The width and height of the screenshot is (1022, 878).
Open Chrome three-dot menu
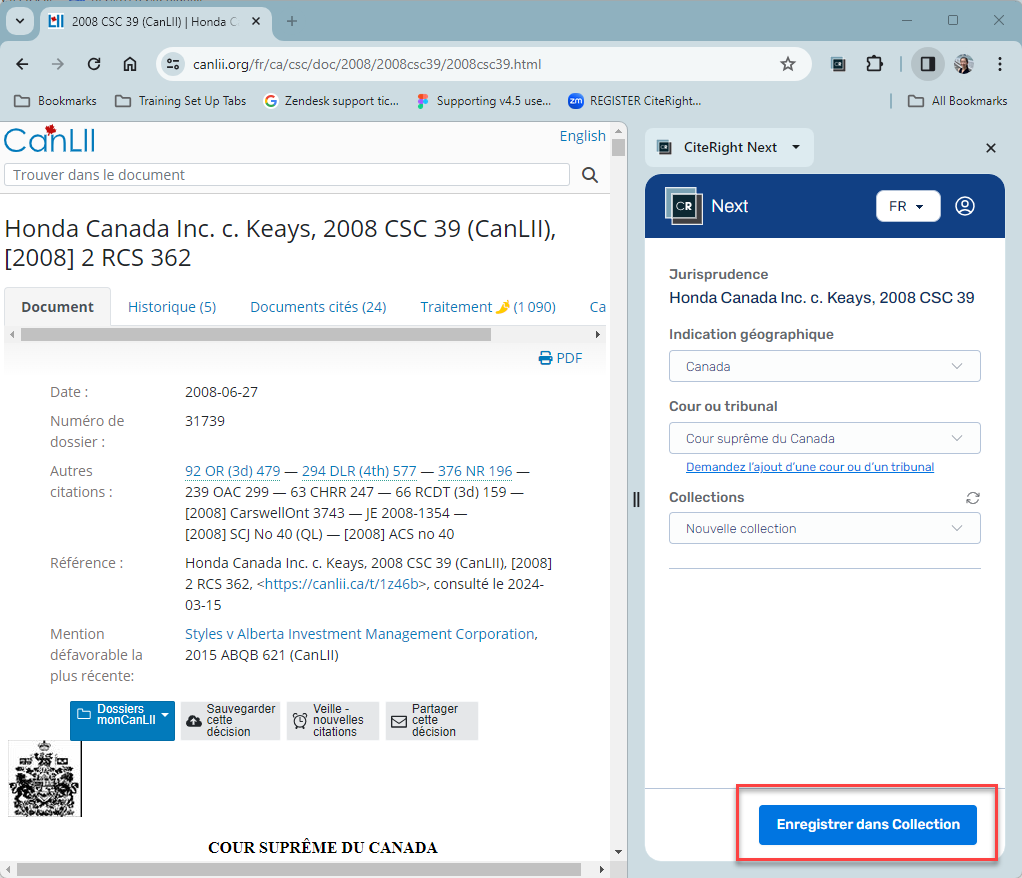coord(999,64)
